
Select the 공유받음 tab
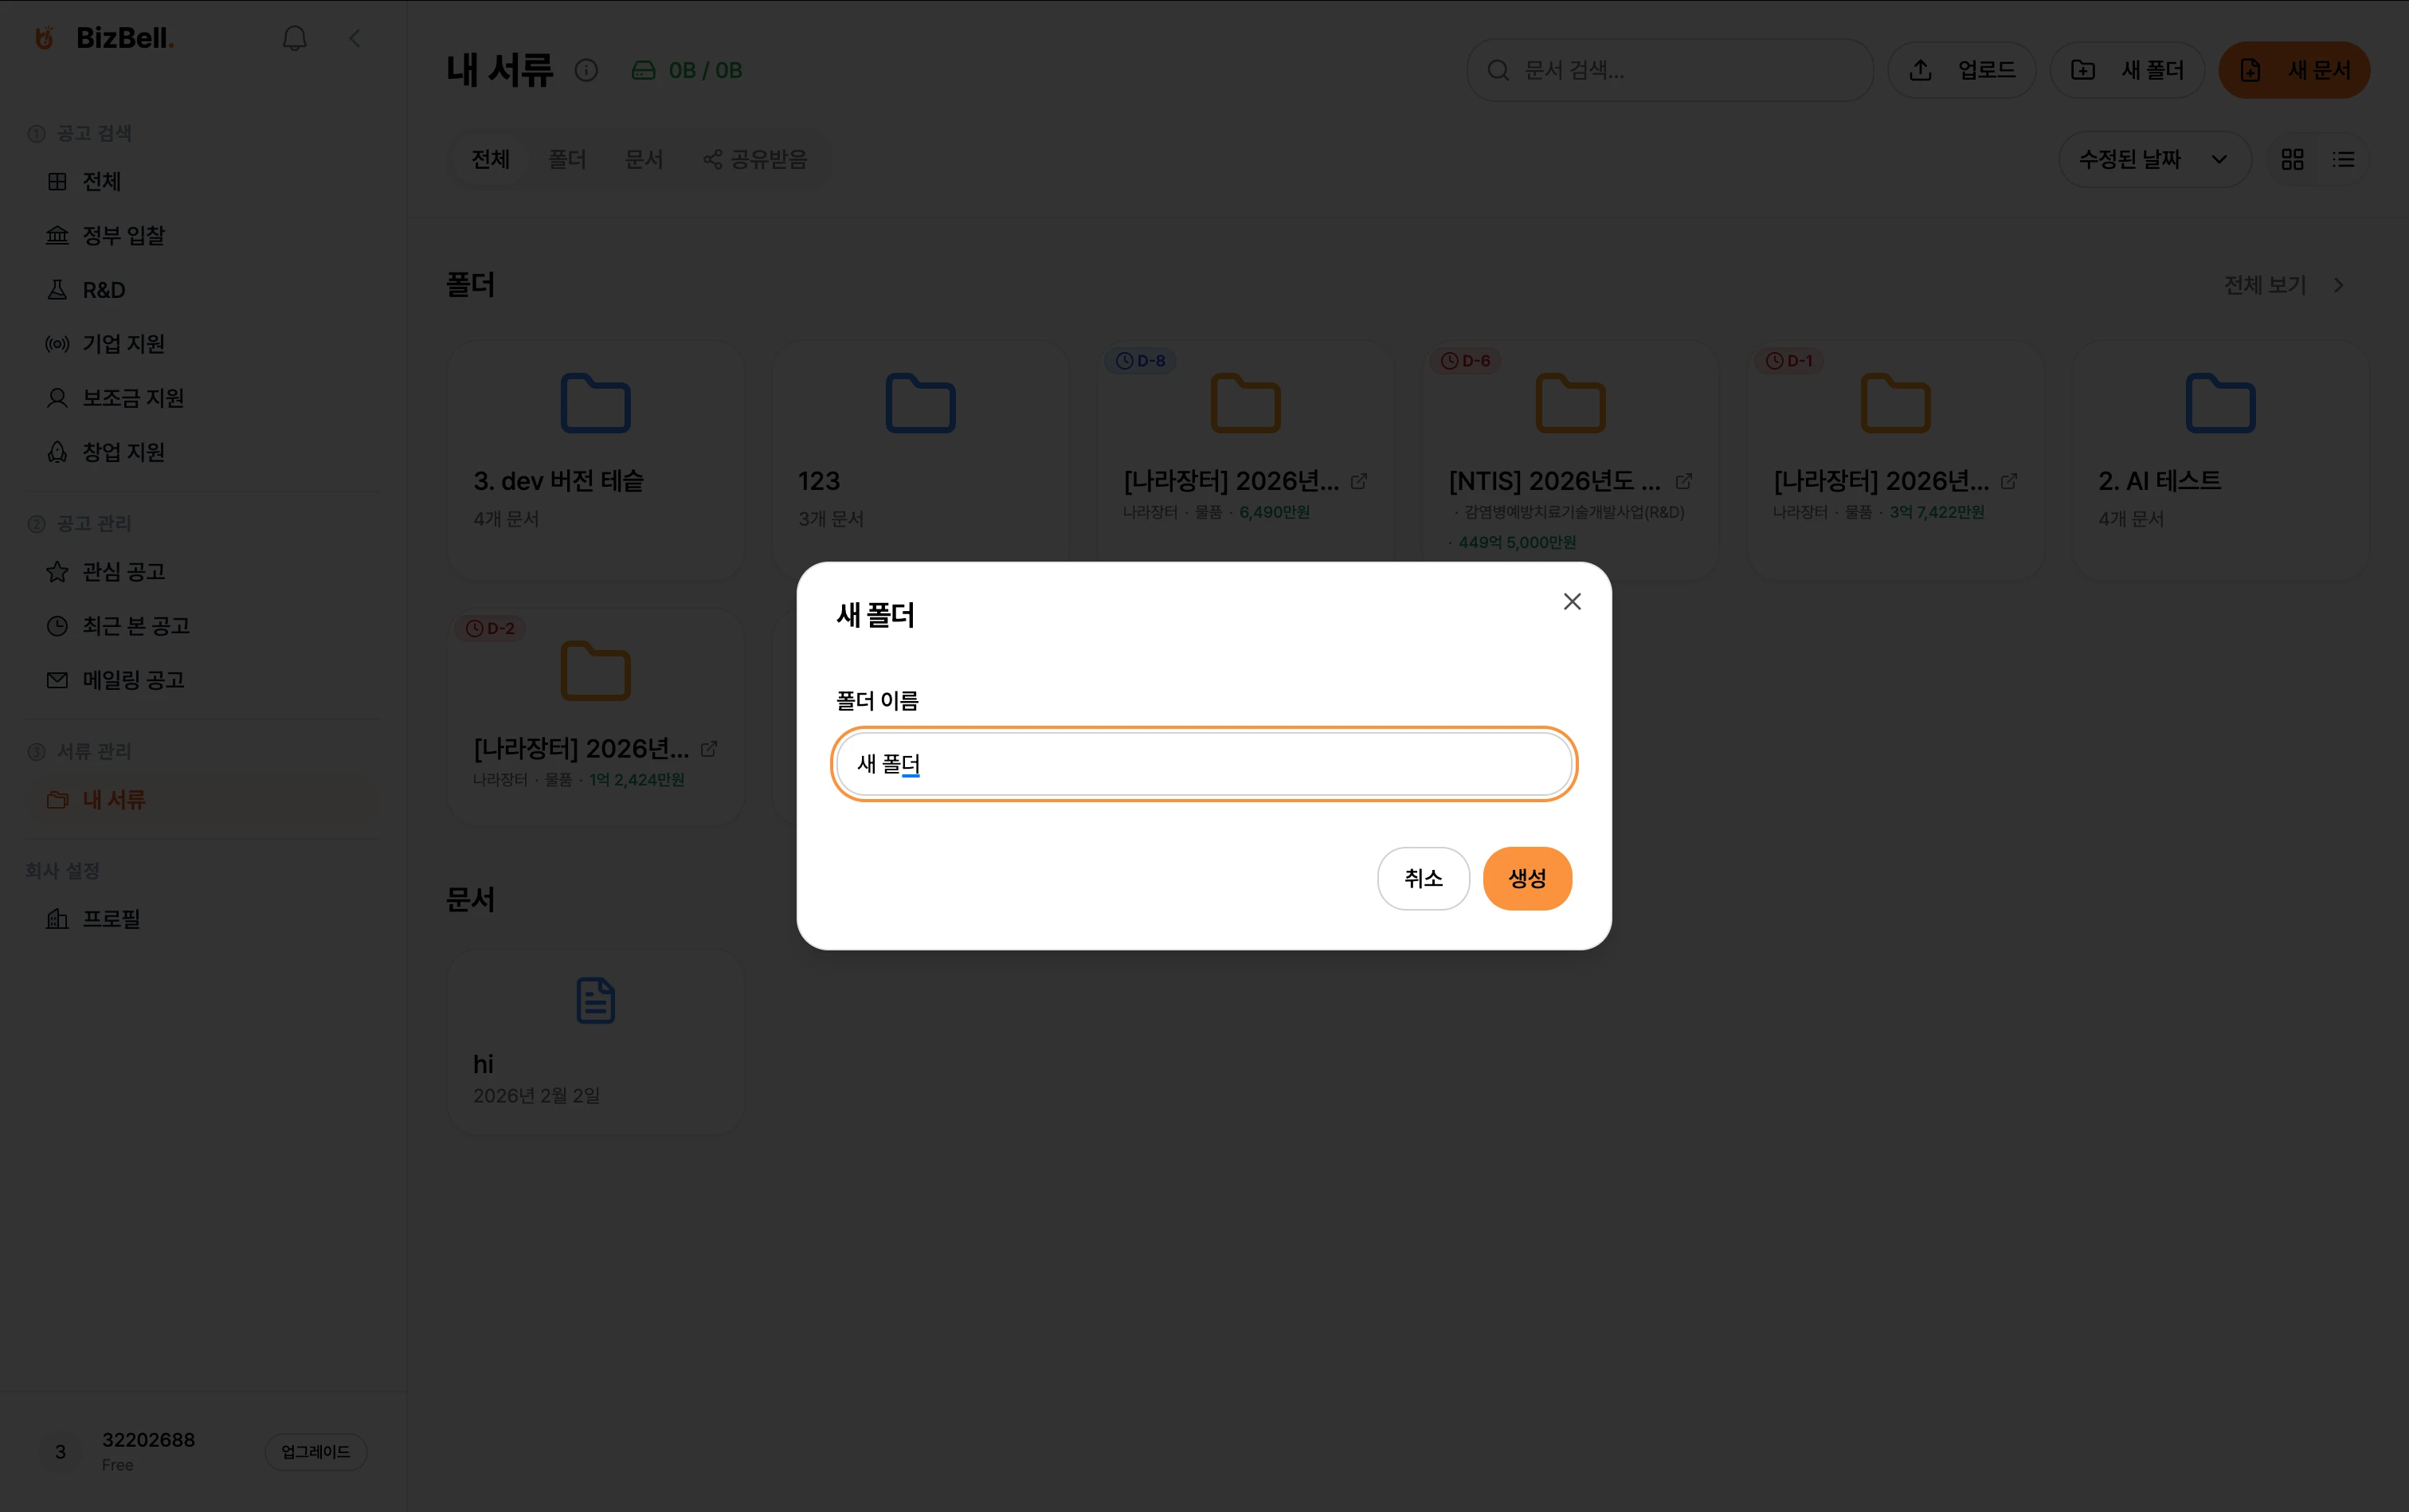[756, 159]
